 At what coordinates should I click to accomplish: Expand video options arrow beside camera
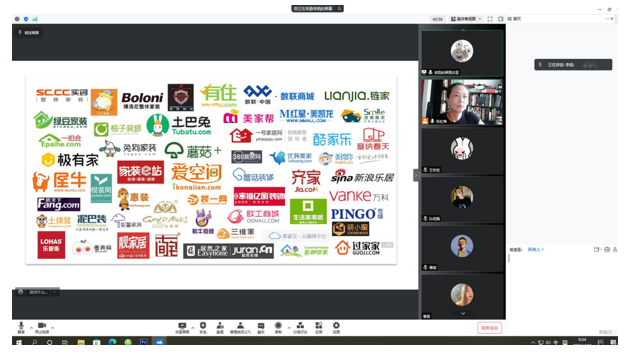pos(53,327)
